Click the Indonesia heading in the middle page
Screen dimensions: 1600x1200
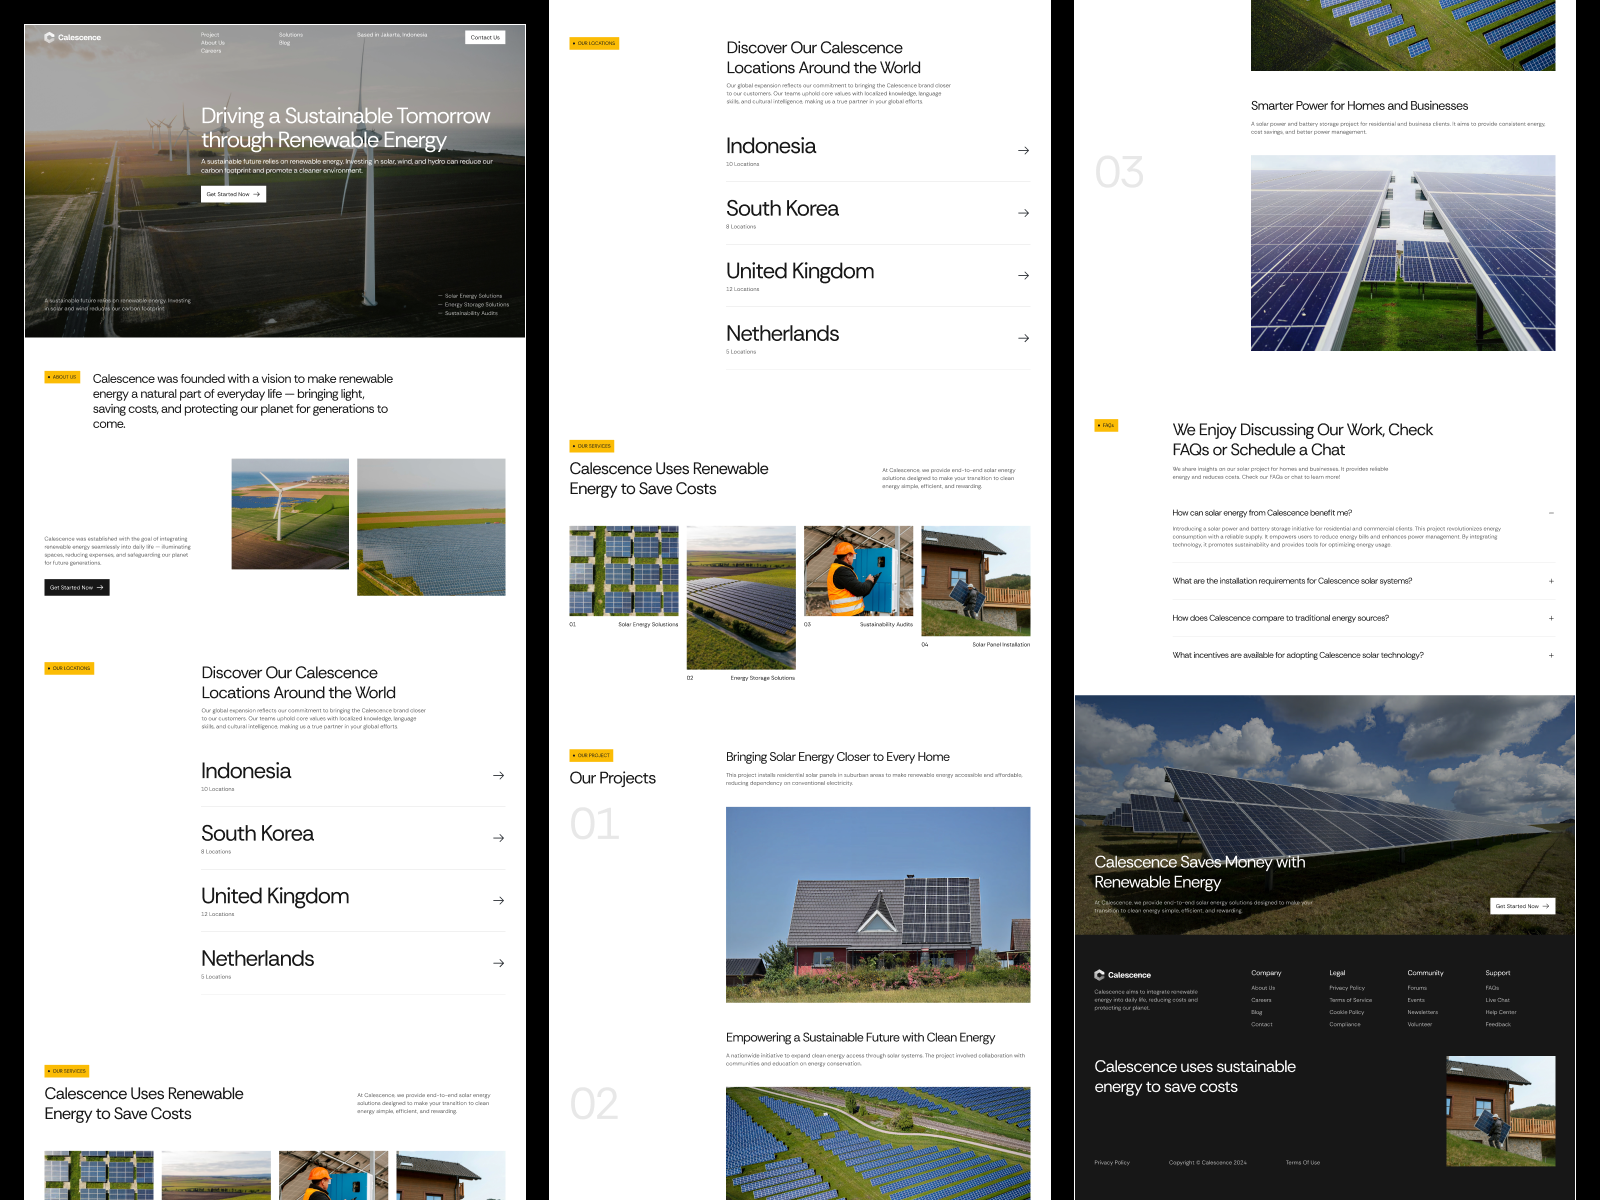[x=771, y=146]
